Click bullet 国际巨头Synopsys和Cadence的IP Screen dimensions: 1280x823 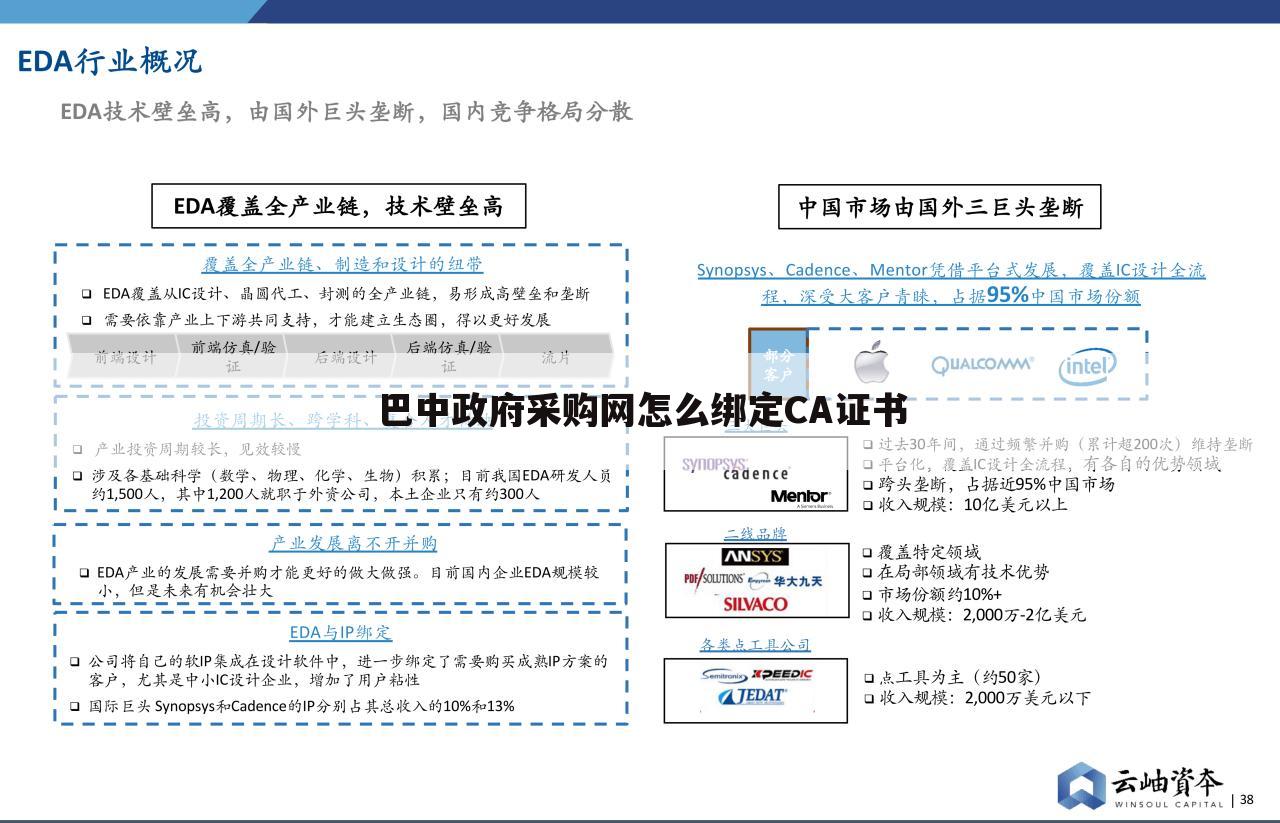click(x=292, y=706)
